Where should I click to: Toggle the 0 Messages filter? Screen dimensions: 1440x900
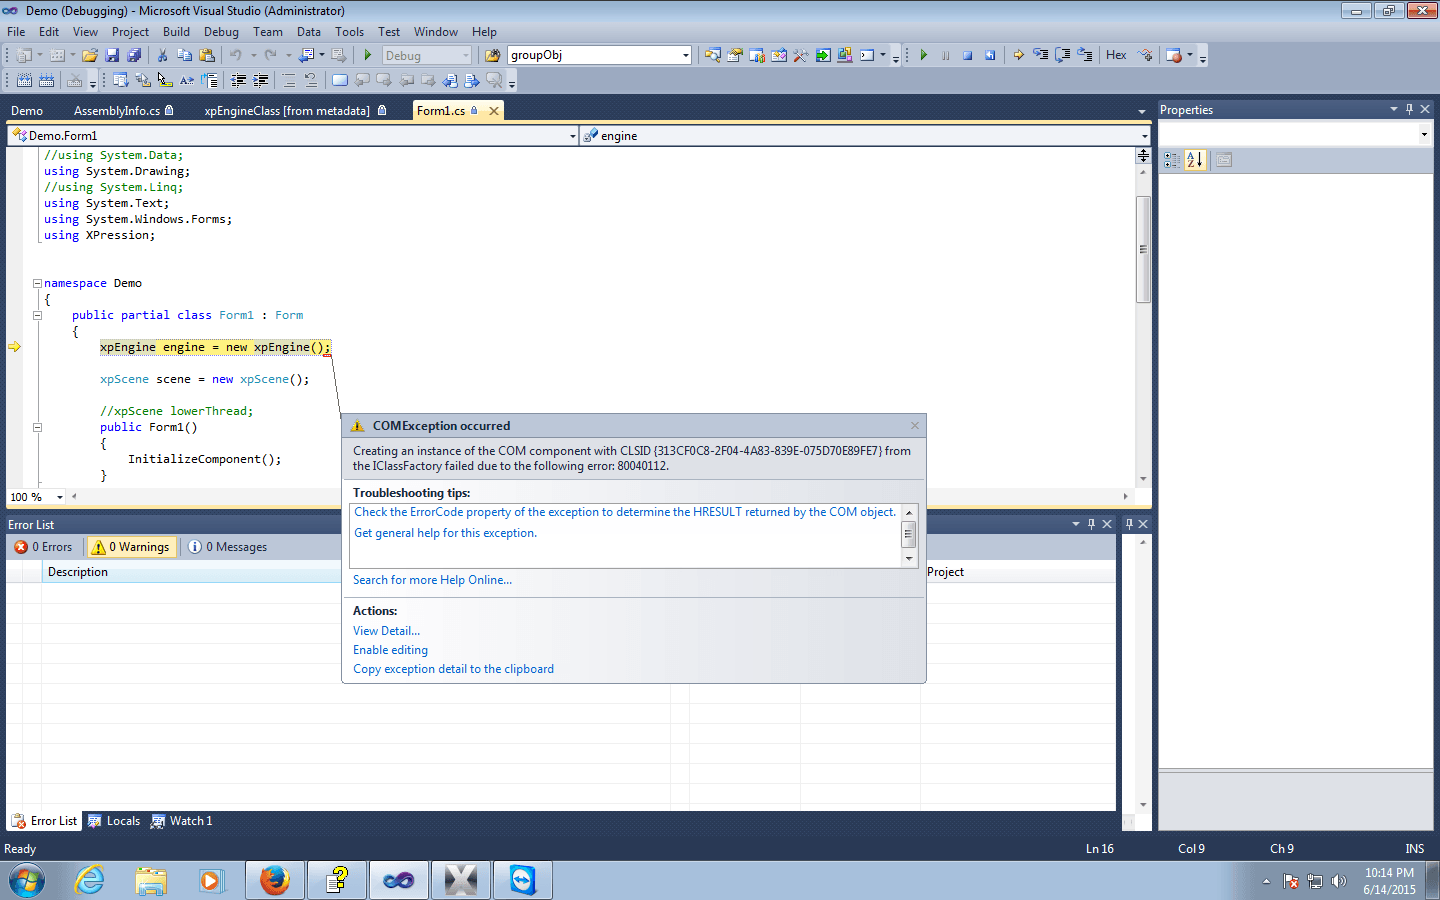pos(228,547)
